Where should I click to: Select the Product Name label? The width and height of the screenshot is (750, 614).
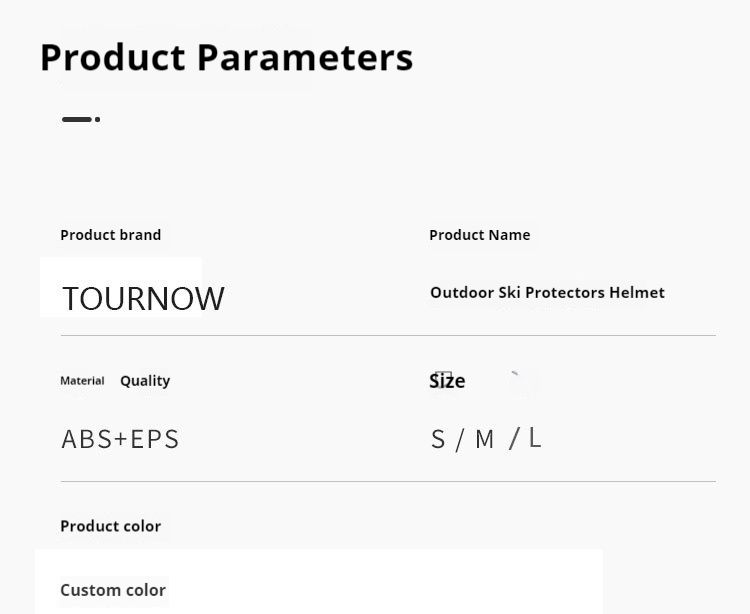(x=479, y=235)
